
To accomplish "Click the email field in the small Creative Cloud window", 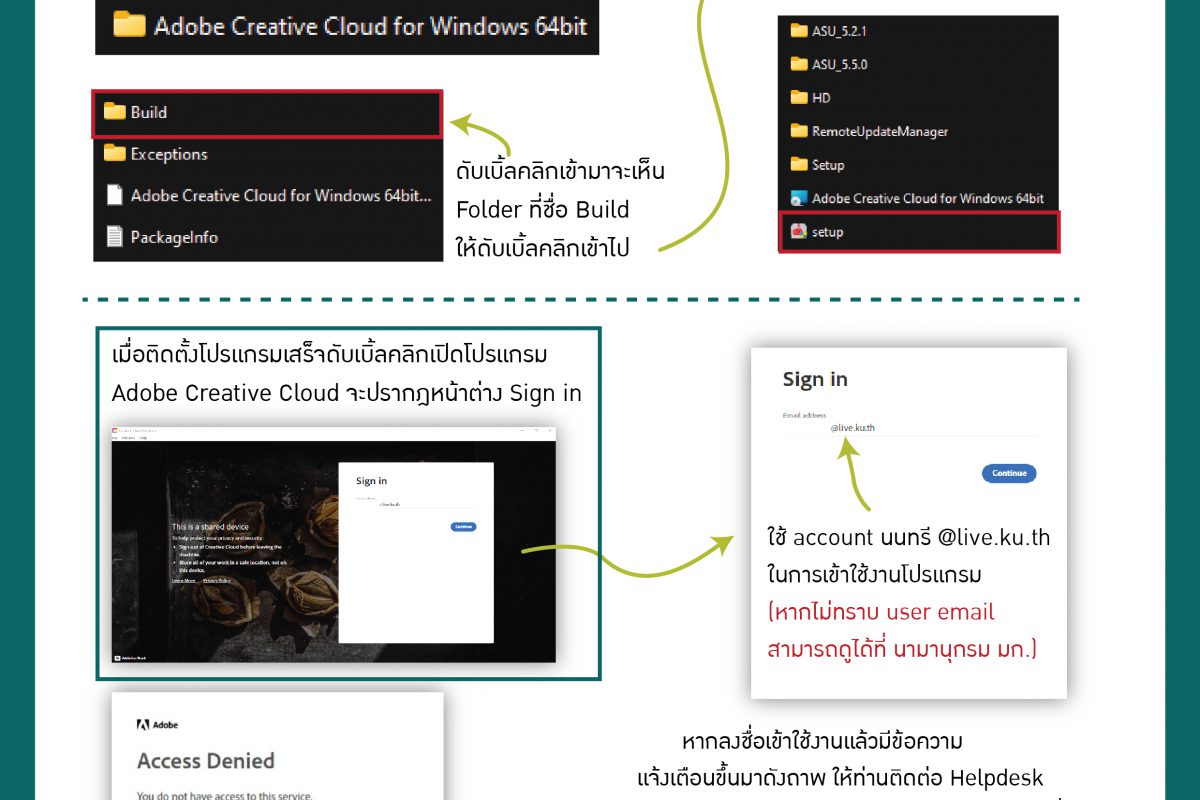I will (x=416, y=504).
